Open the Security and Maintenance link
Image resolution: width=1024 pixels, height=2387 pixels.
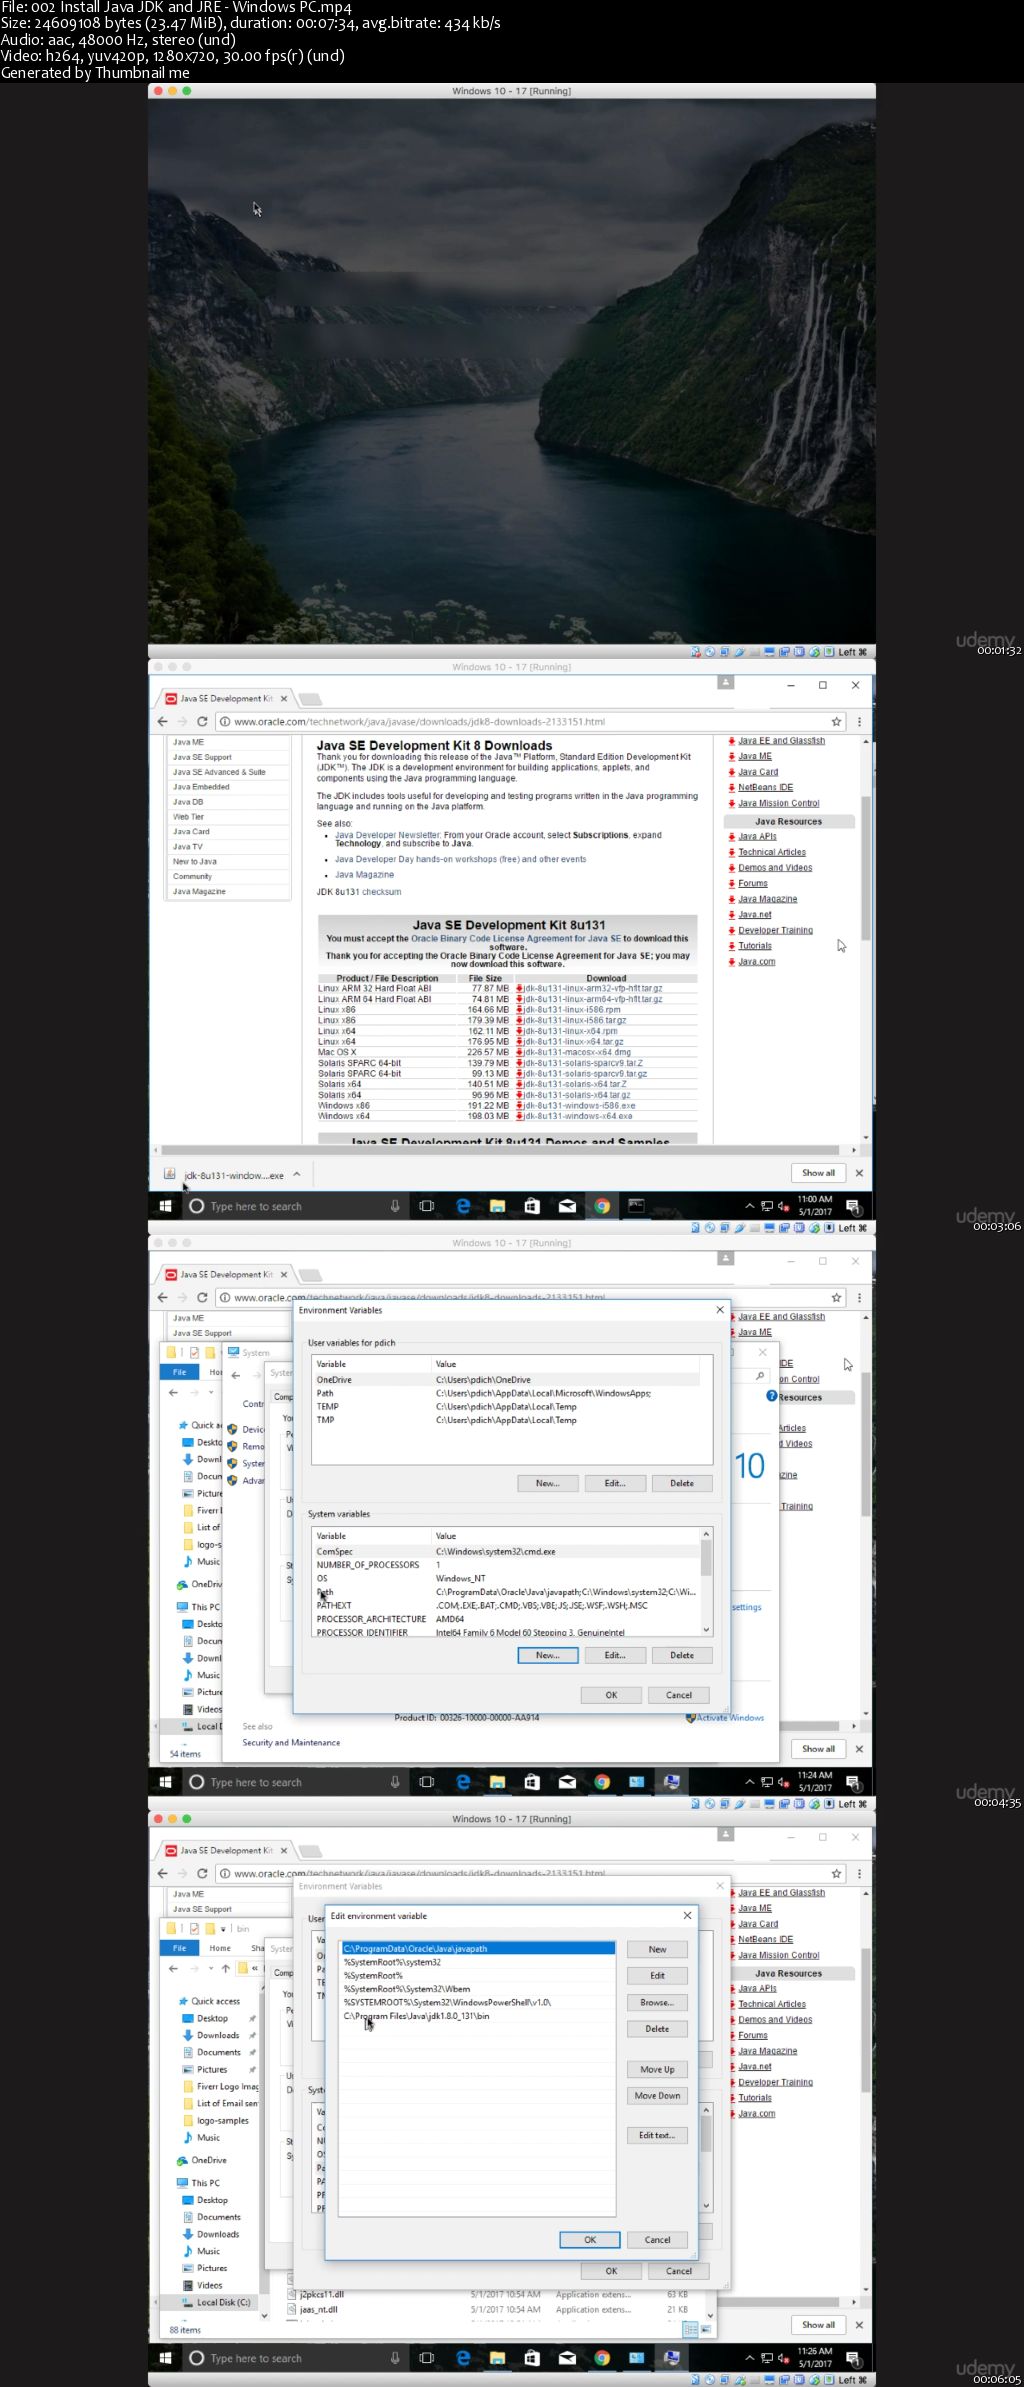[x=291, y=1742]
